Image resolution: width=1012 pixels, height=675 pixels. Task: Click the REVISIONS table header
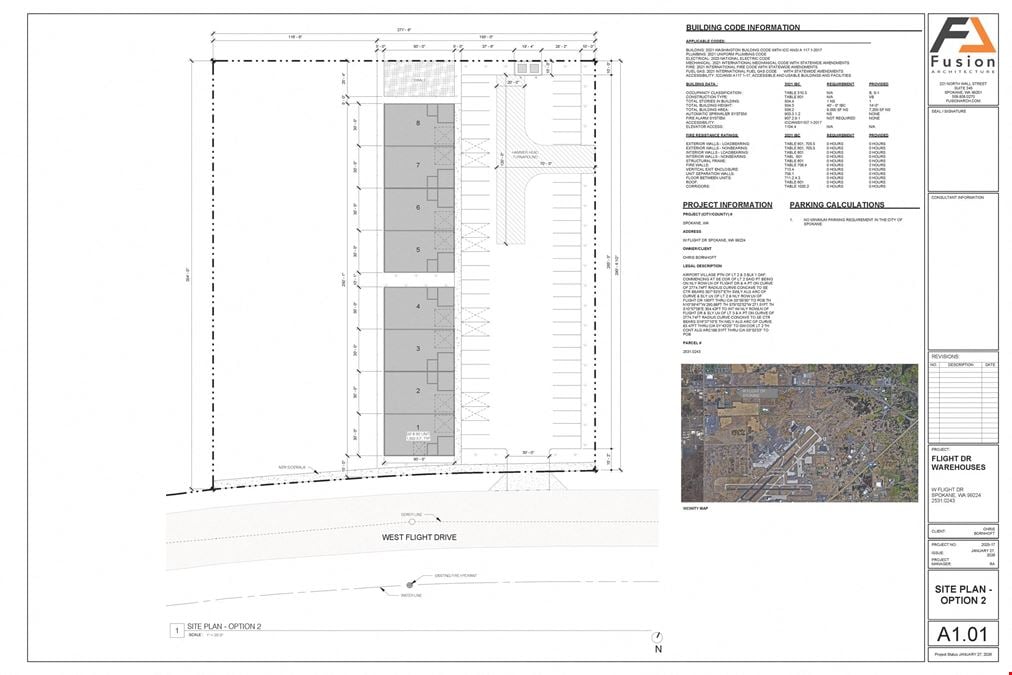945,357
